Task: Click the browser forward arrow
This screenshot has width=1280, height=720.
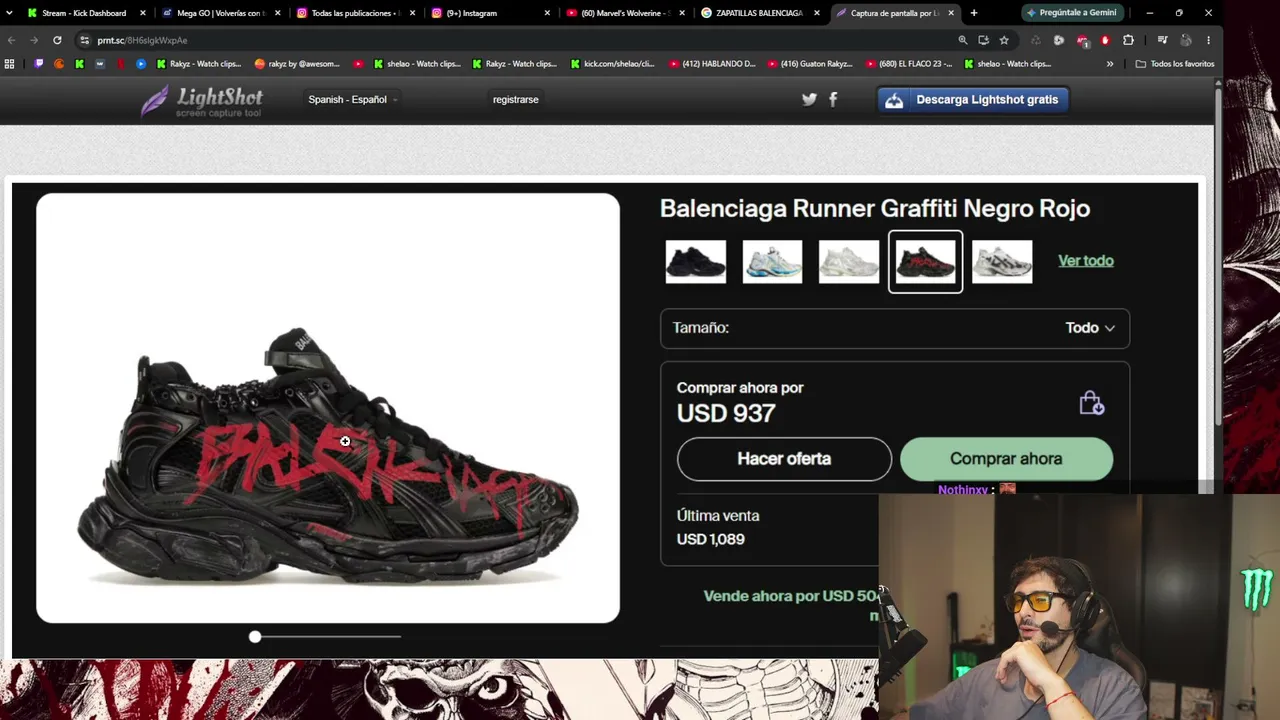Action: (x=33, y=40)
